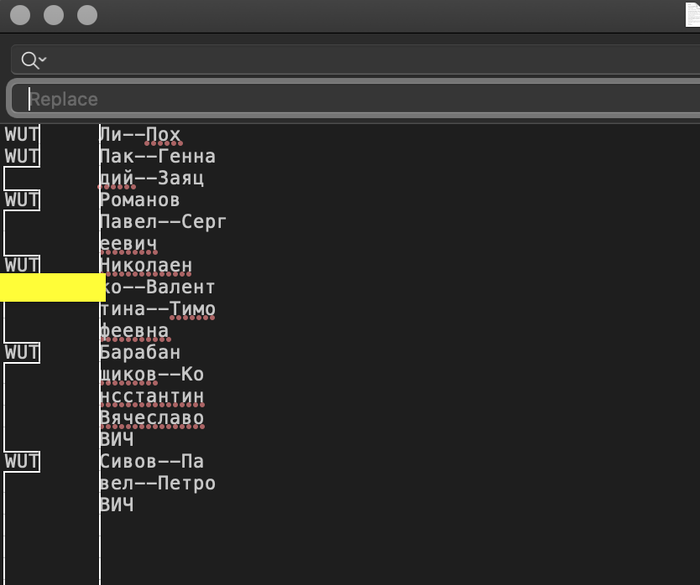Click the text 'тина--Тимо'
This screenshot has width=700, height=585.
click(157, 309)
